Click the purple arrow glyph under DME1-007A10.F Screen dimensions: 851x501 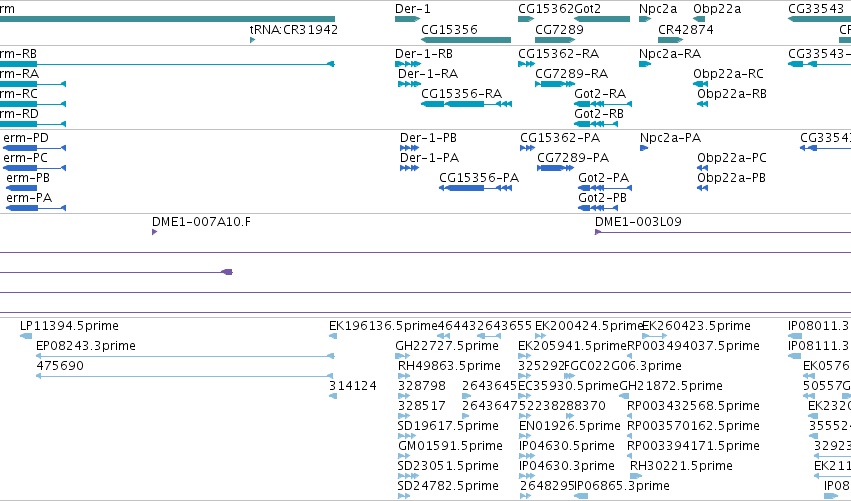[155, 232]
